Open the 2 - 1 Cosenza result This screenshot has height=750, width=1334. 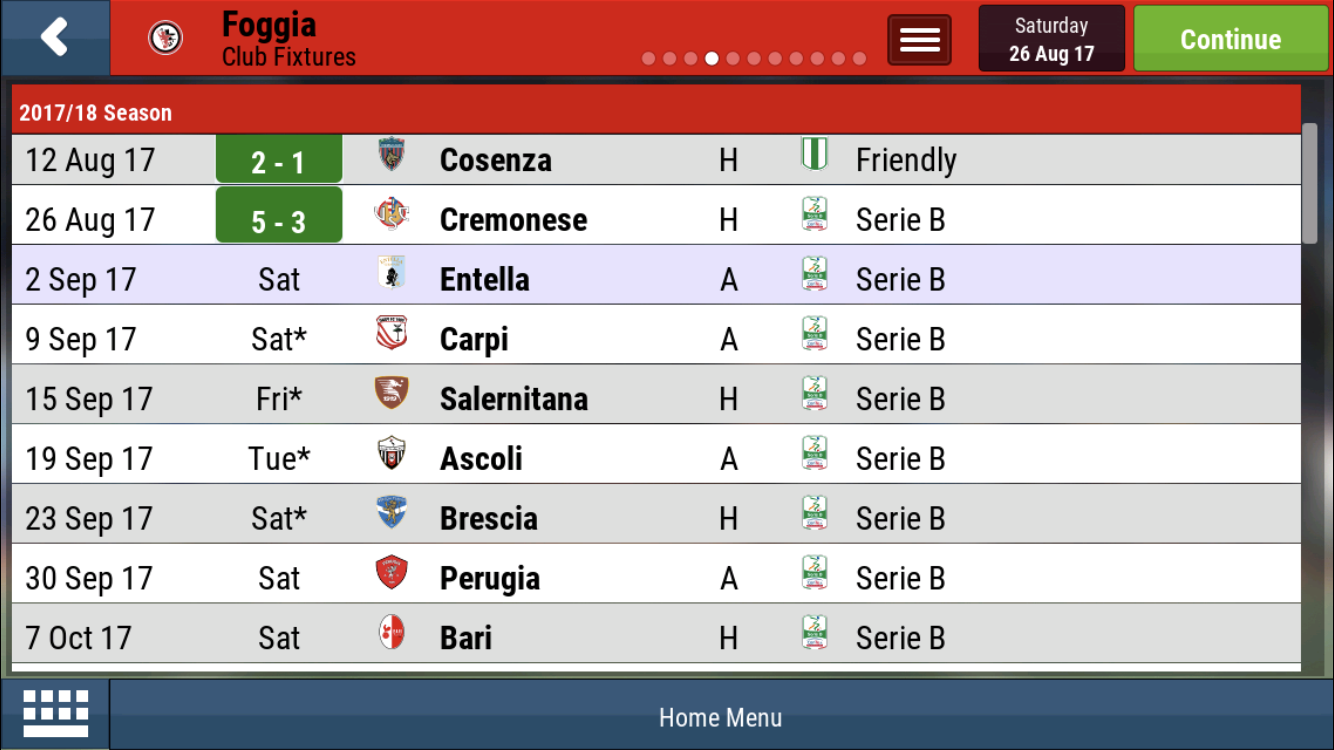click(279, 159)
